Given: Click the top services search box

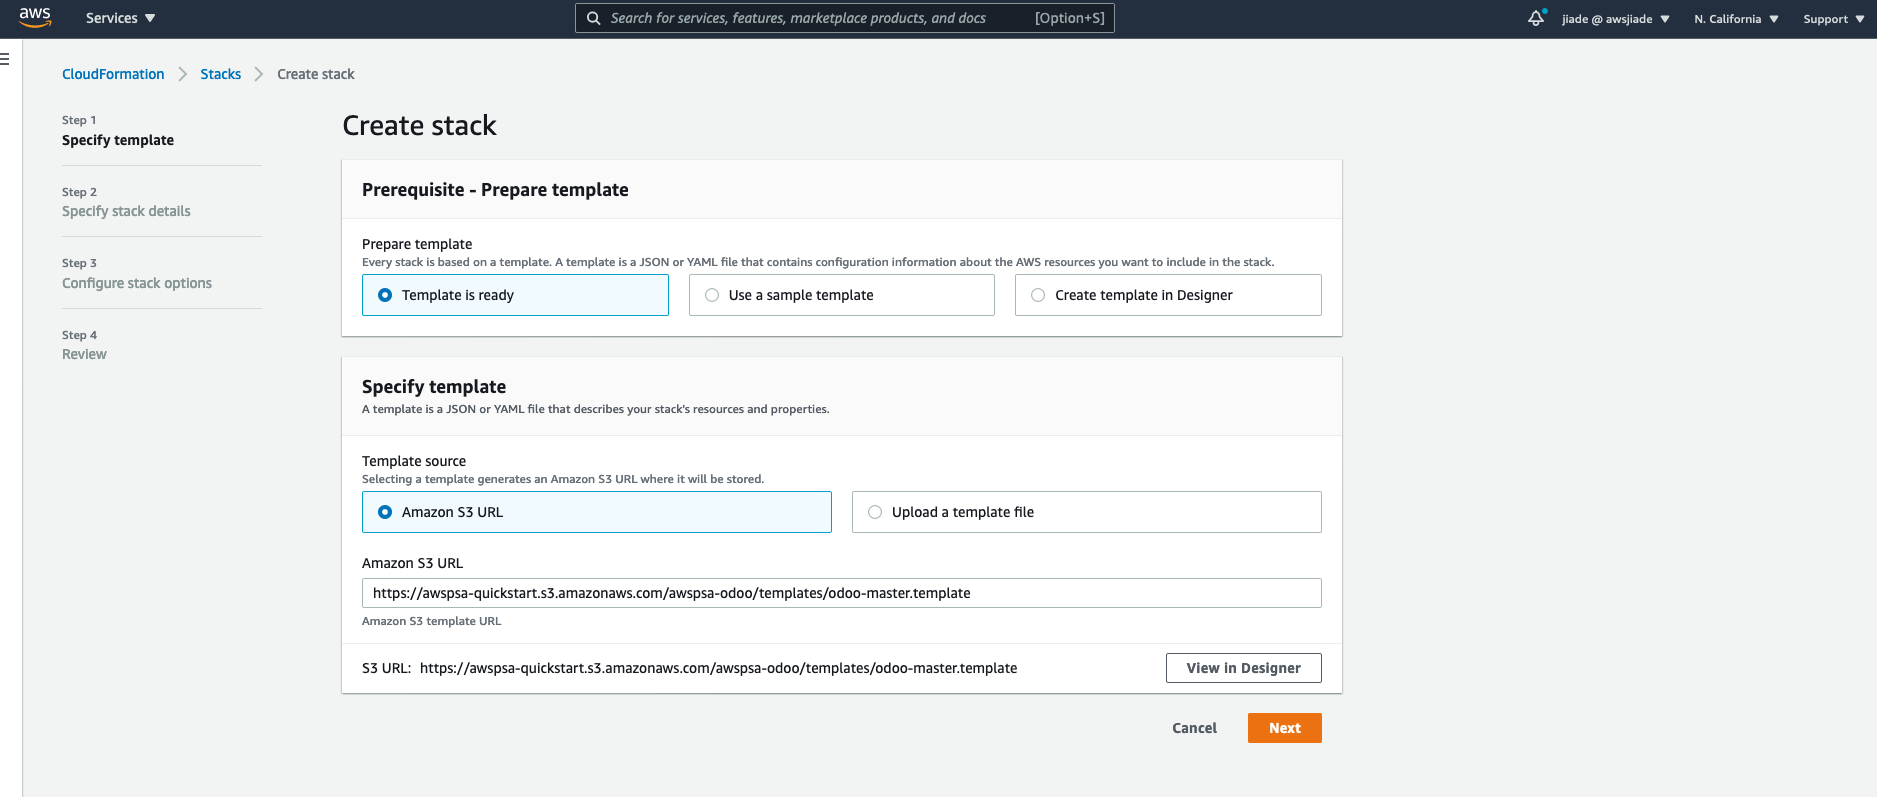Looking at the screenshot, I should click(x=844, y=18).
